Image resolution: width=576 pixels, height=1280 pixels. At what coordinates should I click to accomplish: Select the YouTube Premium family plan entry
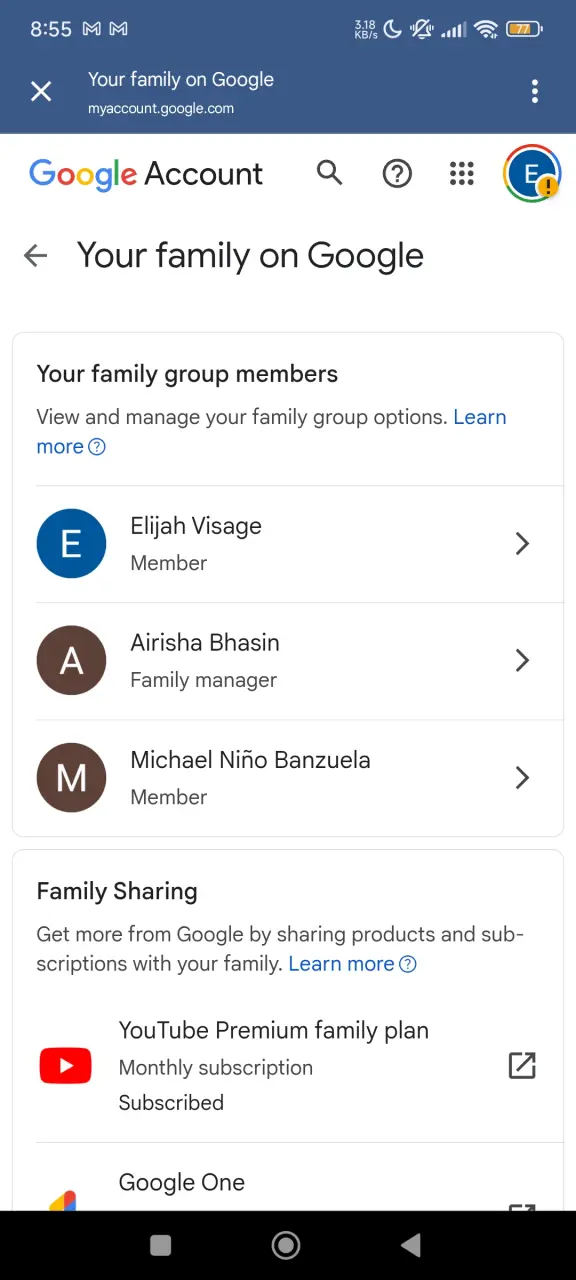tap(288, 1066)
